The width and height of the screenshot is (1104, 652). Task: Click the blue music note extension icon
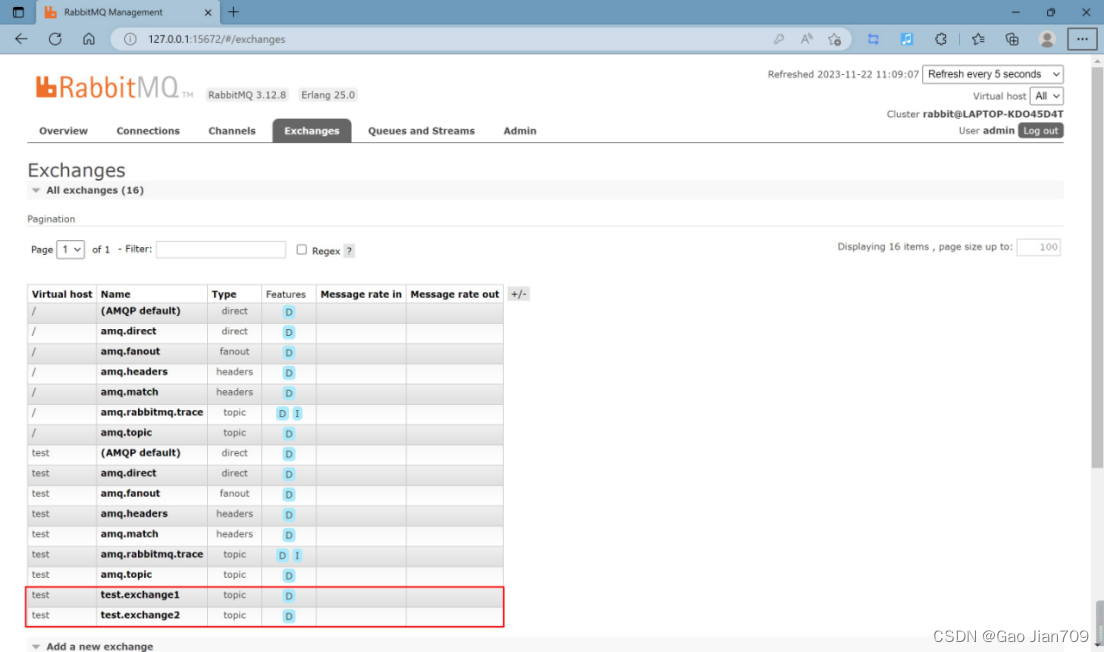[x=907, y=39]
